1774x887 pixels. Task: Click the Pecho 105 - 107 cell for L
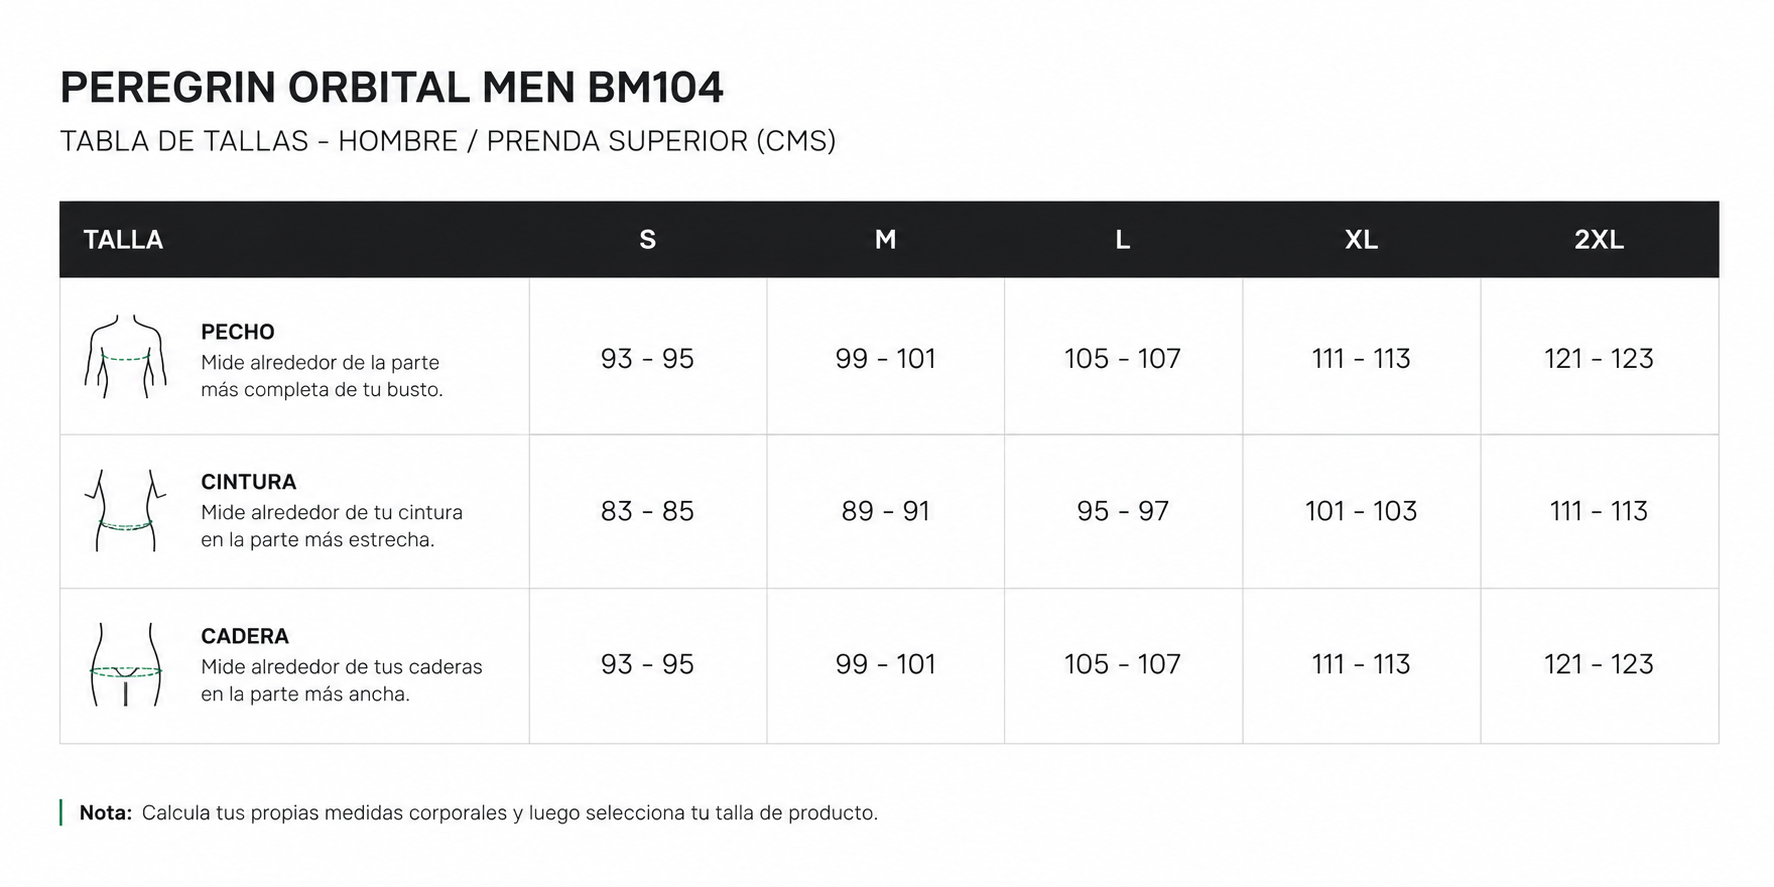pyautogui.click(x=1123, y=358)
